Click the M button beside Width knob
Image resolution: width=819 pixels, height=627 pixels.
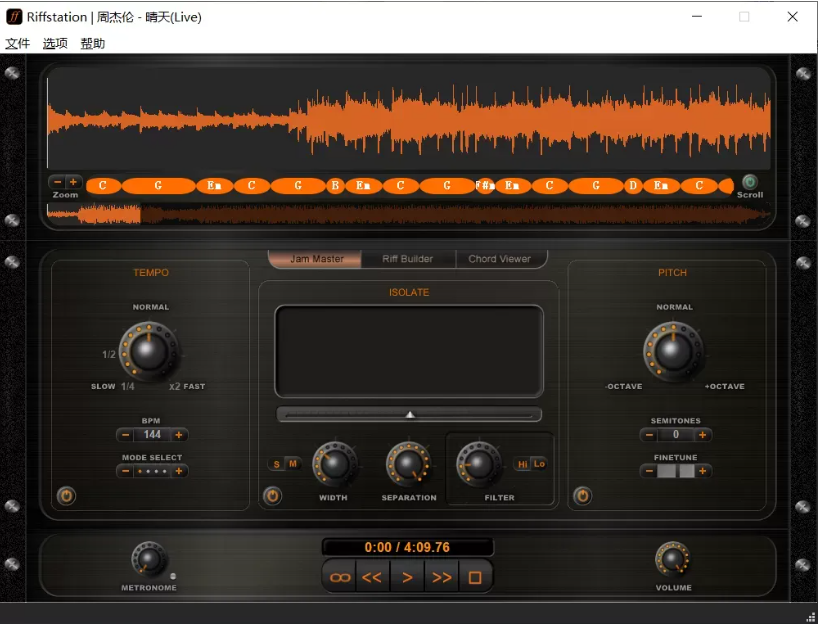coord(293,463)
